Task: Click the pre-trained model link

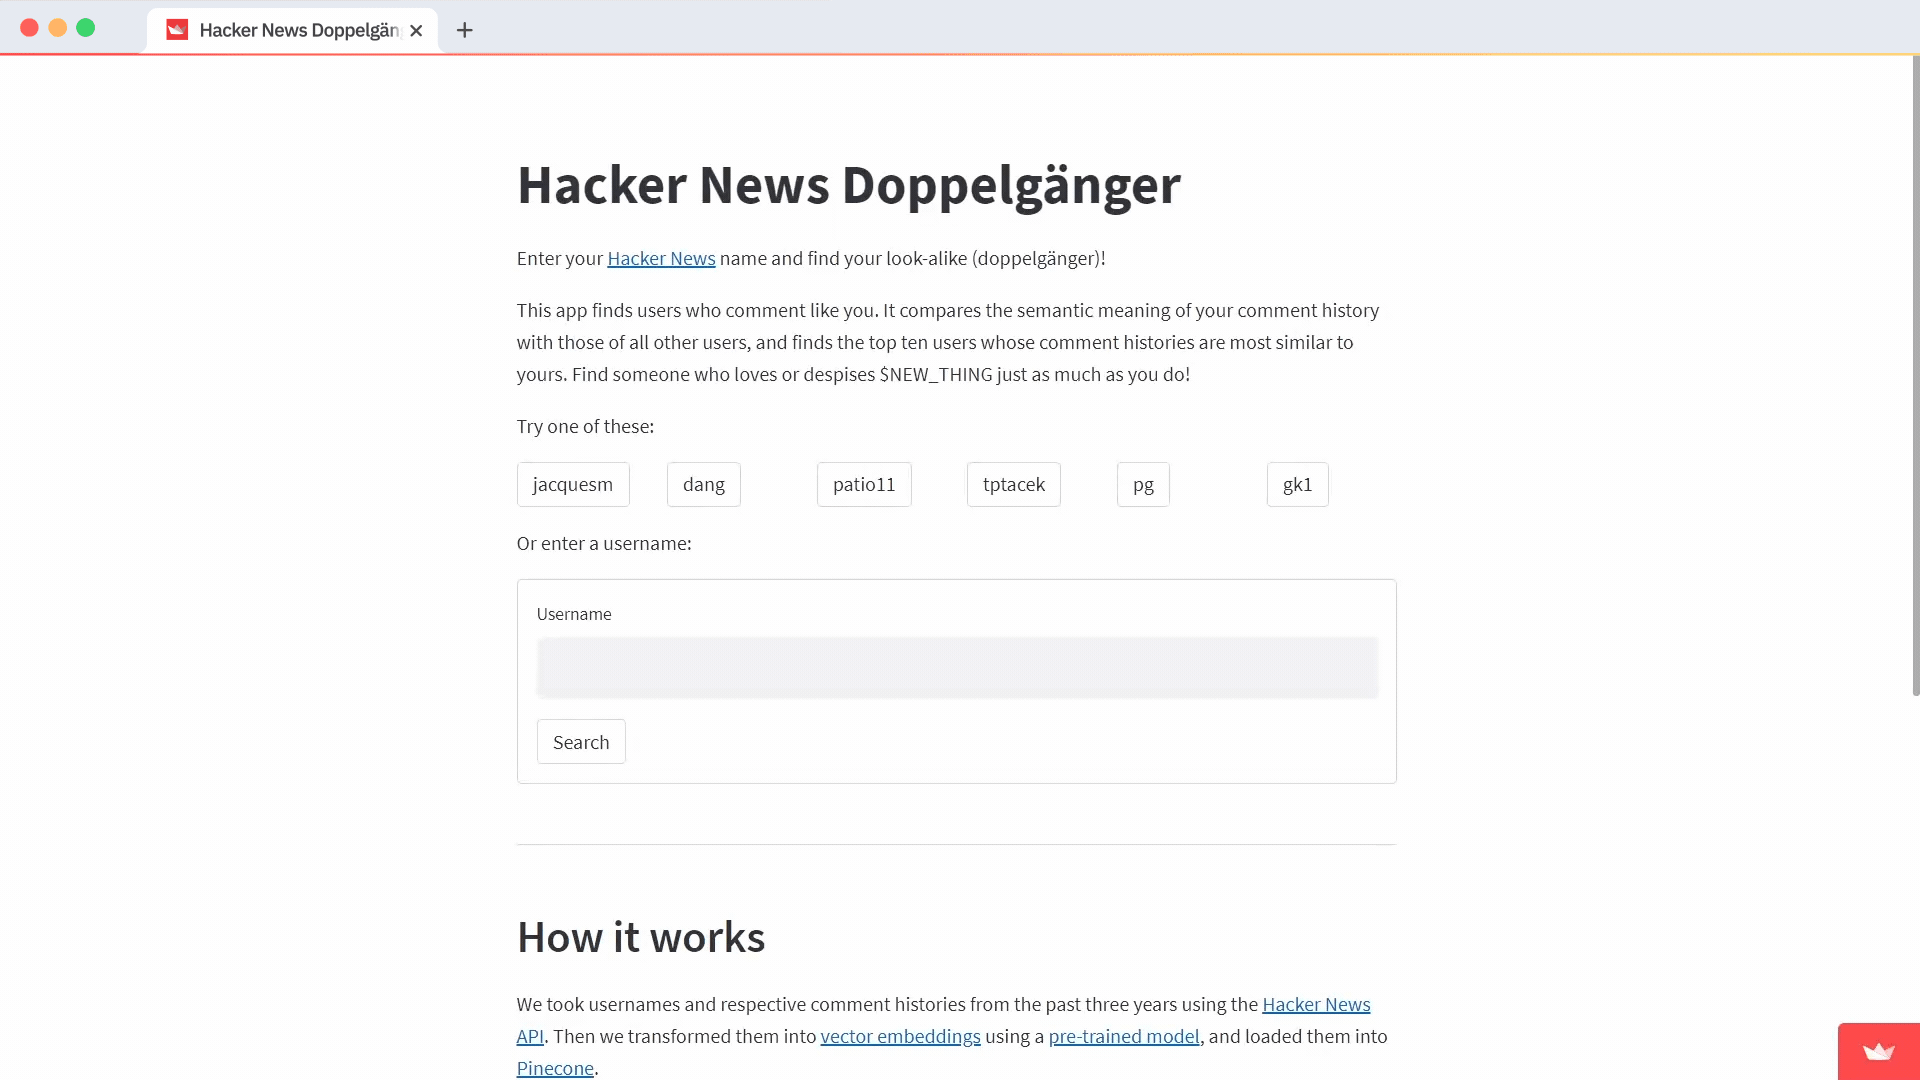Action: (1124, 1036)
